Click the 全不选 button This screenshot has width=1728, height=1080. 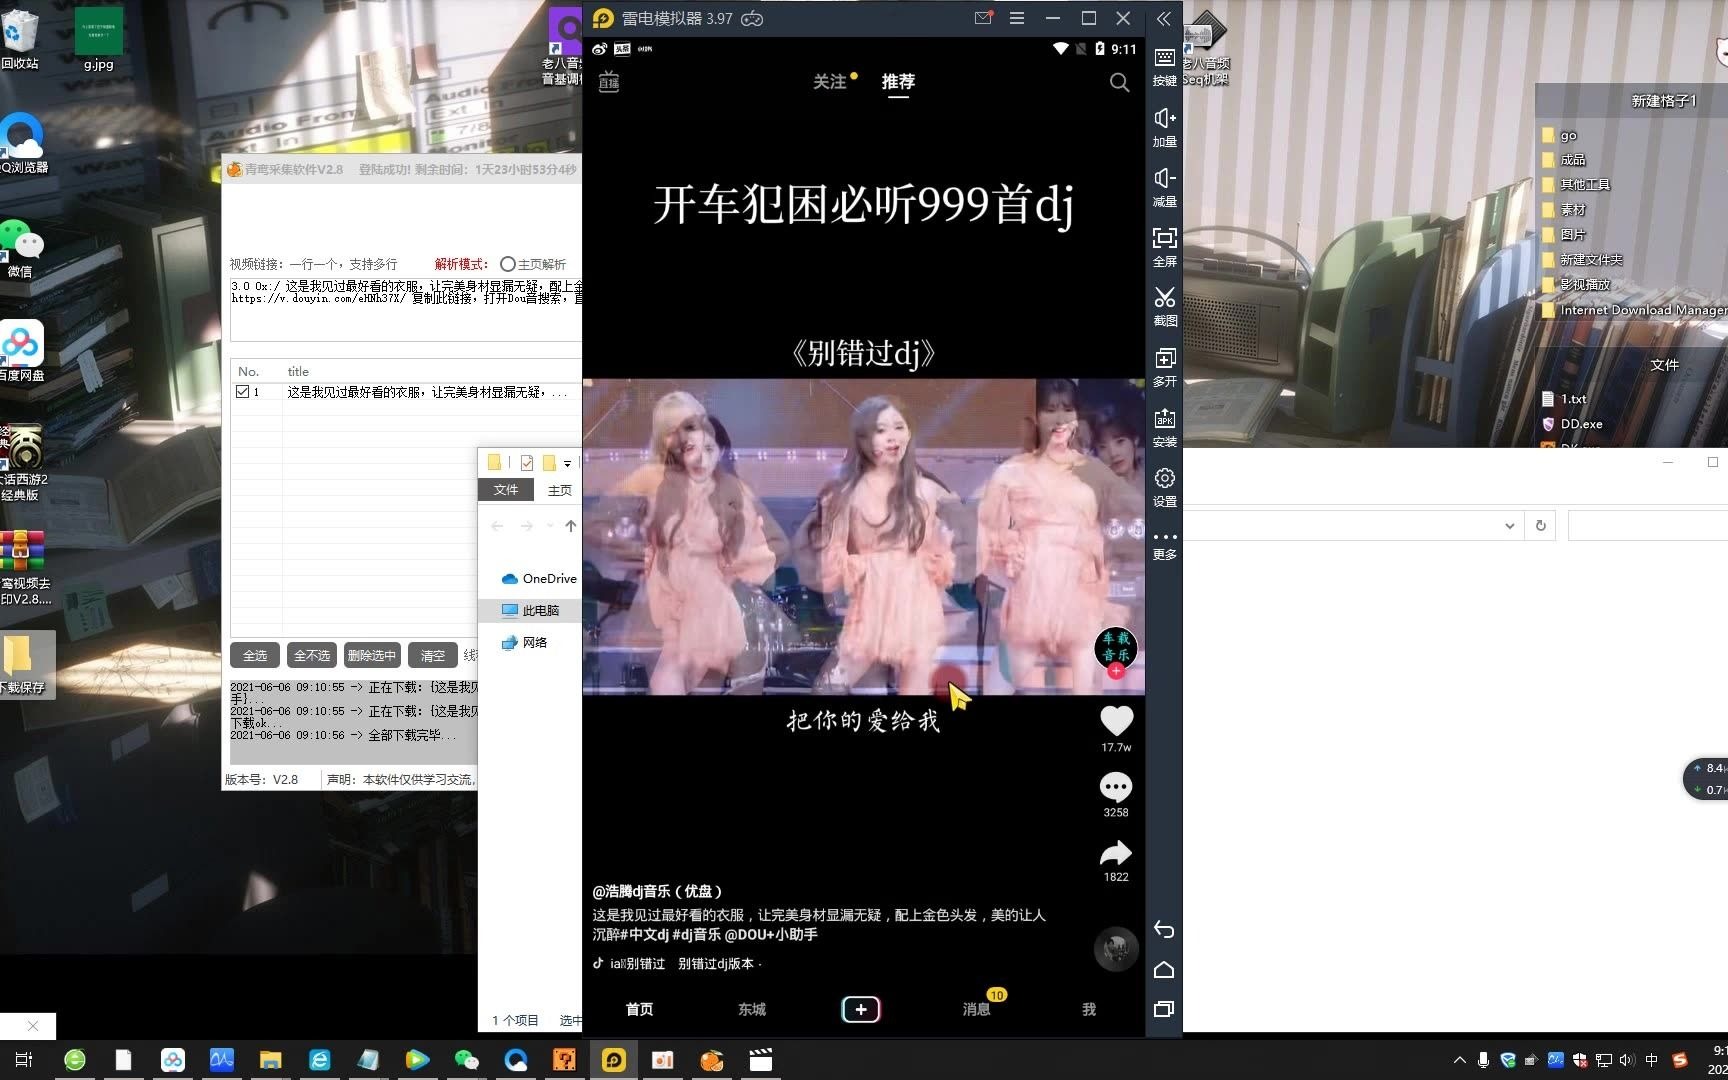coord(312,656)
